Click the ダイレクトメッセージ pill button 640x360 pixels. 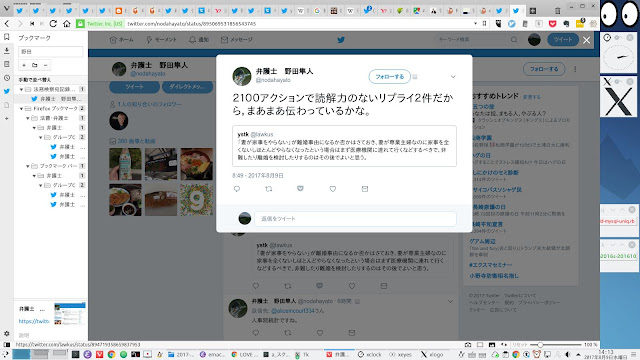pyautogui.click(x=187, y=87)
